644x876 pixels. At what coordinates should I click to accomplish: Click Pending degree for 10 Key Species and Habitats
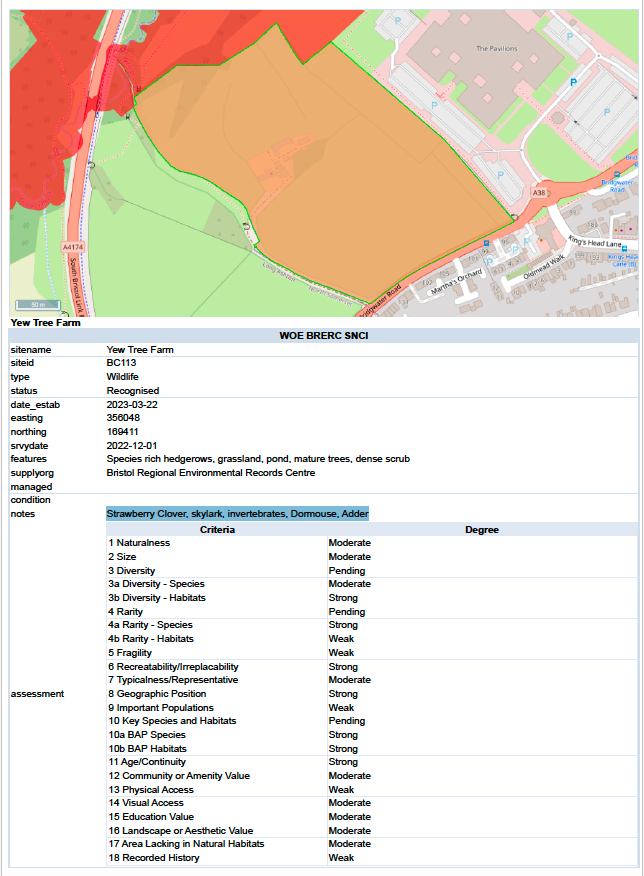click(347, 721)
